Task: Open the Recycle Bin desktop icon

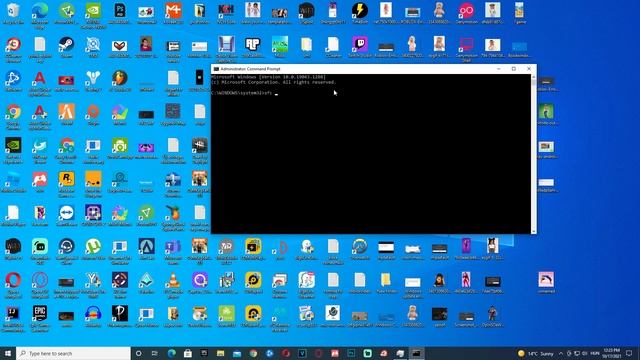Action: [x=13, y=13]
